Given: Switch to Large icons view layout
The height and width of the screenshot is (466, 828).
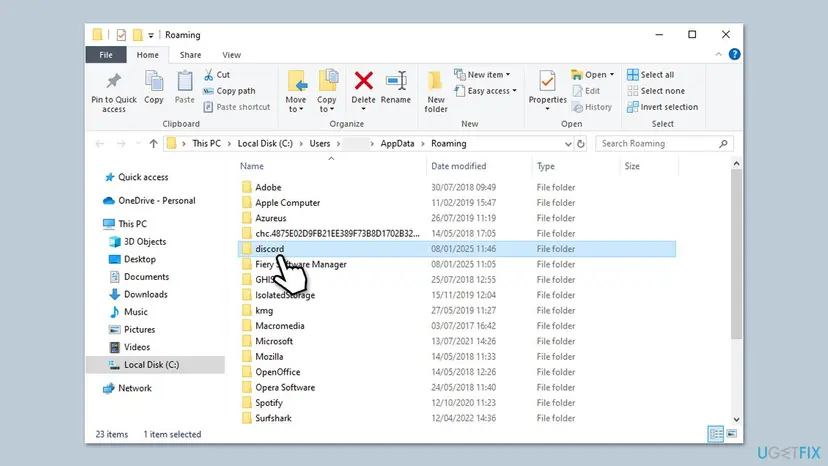Looking at the screenshot, I should coord(731,434).
